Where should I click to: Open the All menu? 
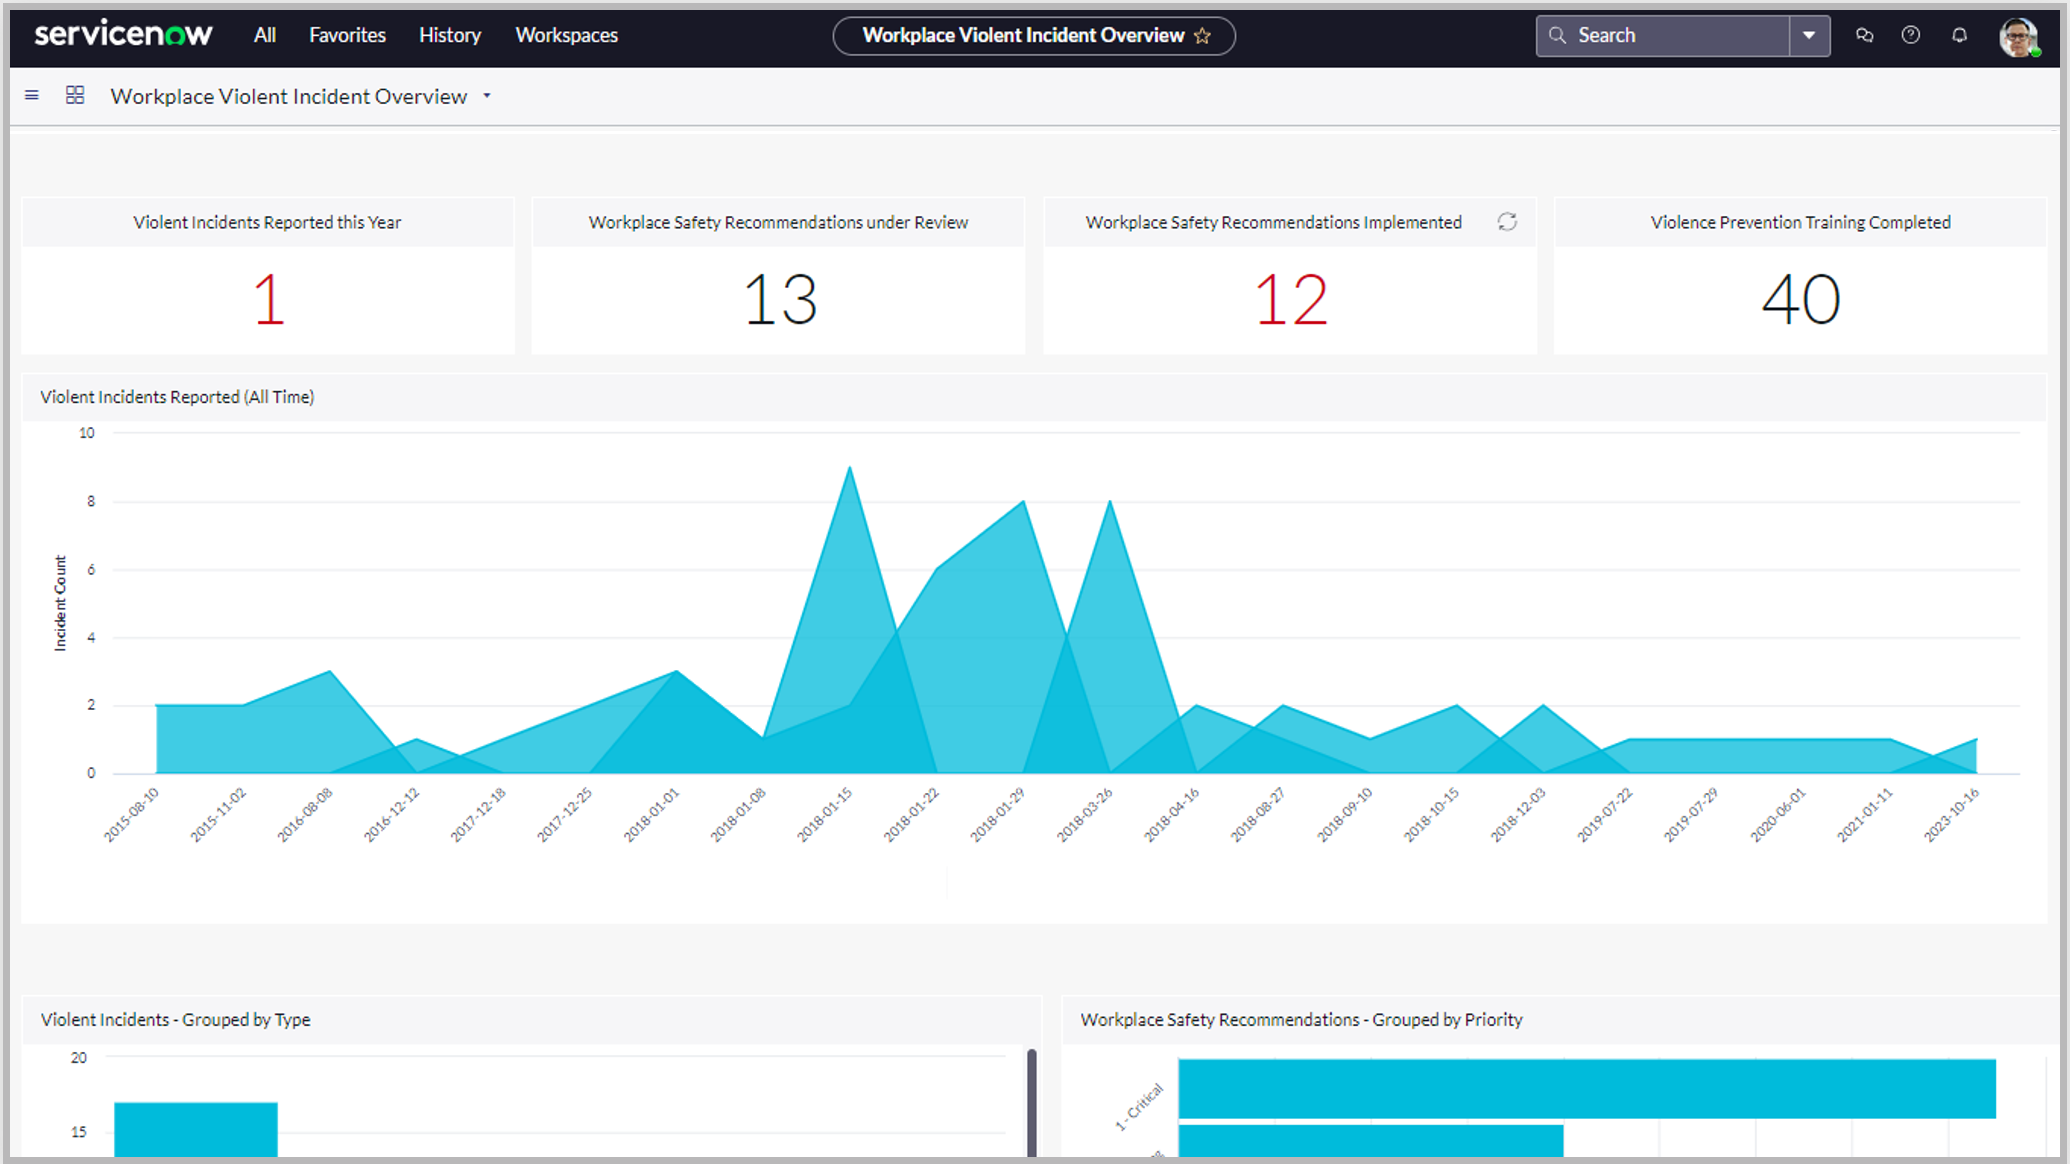point(264,35)
